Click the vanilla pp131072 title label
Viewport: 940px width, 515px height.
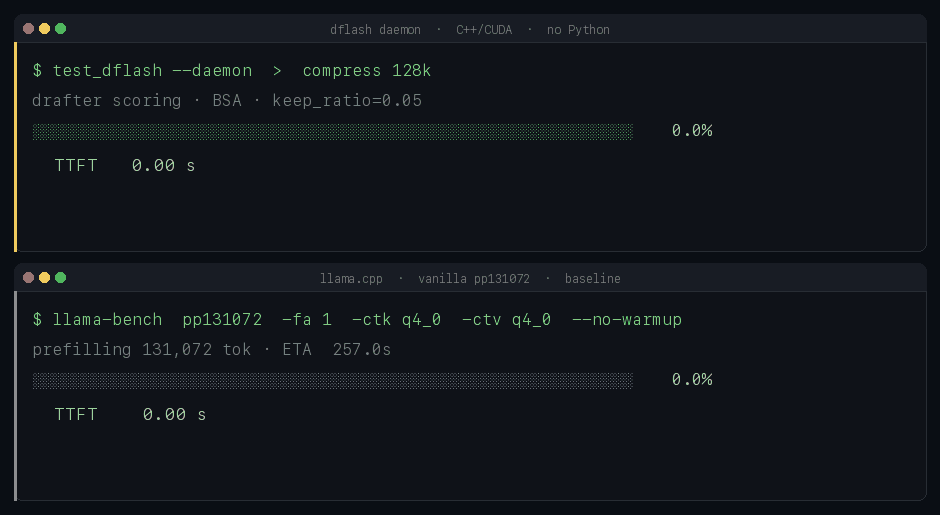[x=474, y=278]
